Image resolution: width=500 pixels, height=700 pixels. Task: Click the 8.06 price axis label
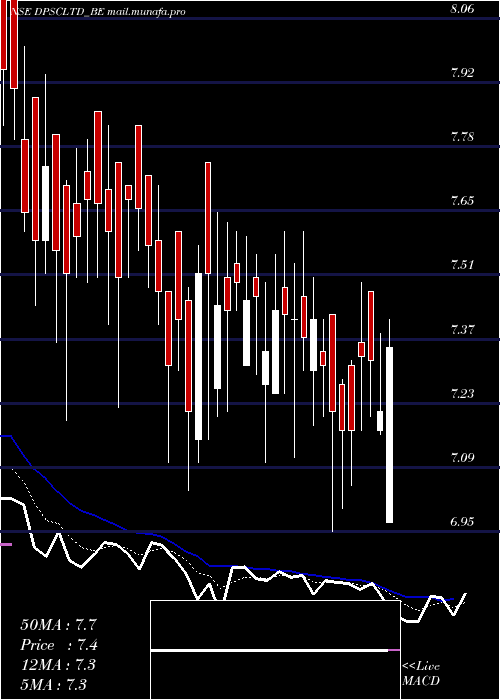[462, 9]
